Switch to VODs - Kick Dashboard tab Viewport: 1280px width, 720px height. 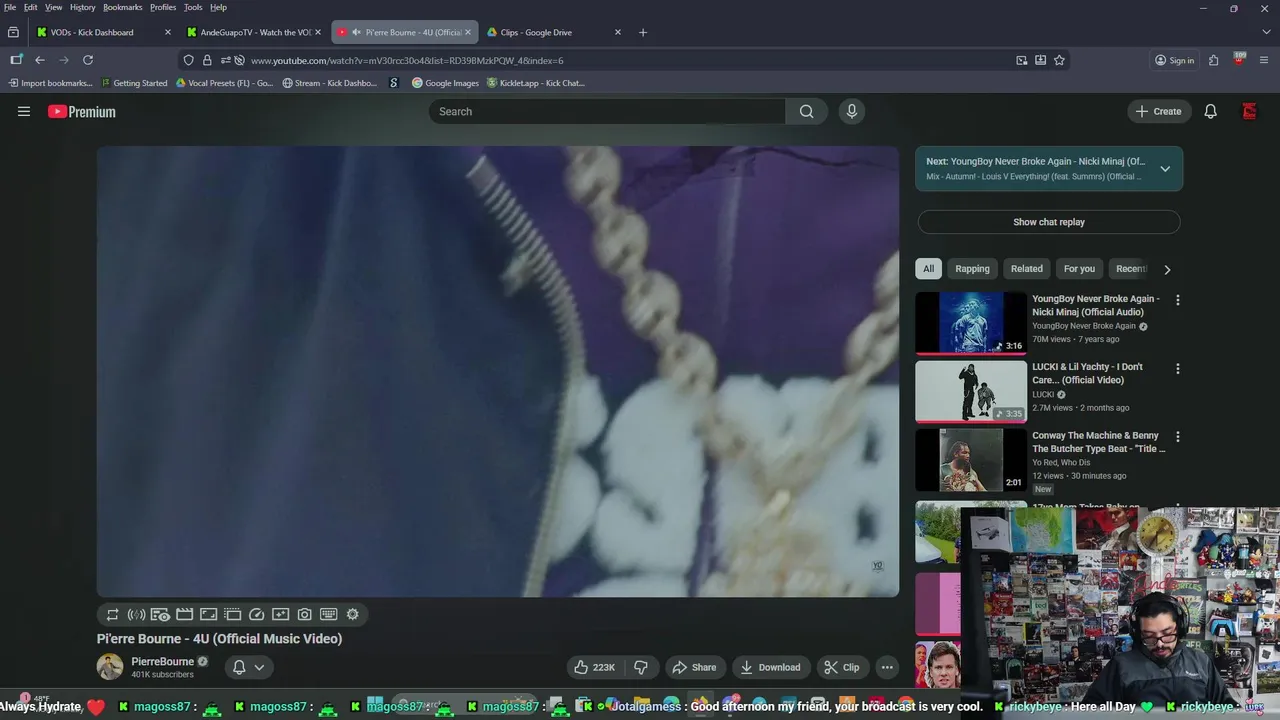[x=102, y=32]
